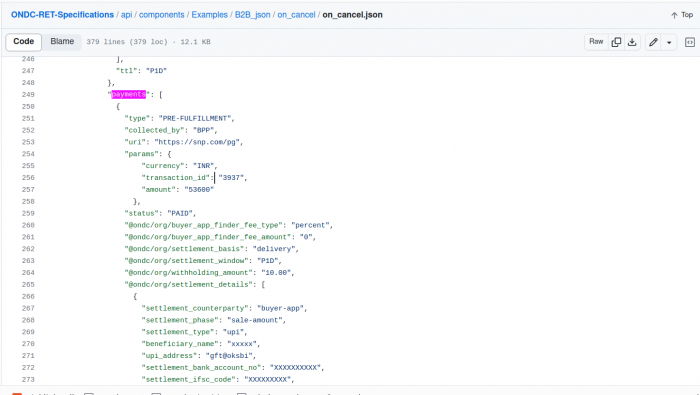Open more edit options dropdown caret
The image size is (700, 395).
[669, 42]
